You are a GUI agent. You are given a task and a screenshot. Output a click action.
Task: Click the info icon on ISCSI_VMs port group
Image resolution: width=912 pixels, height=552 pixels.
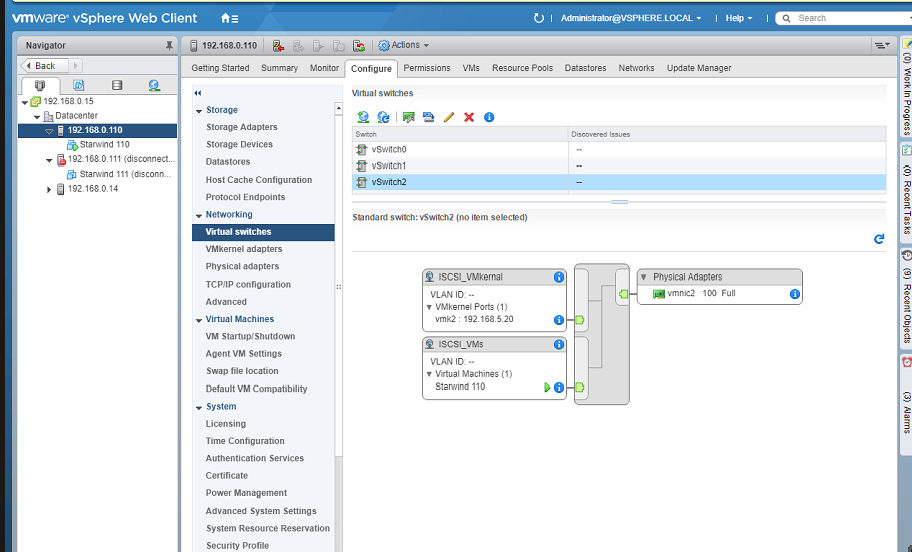pos(559,344)
